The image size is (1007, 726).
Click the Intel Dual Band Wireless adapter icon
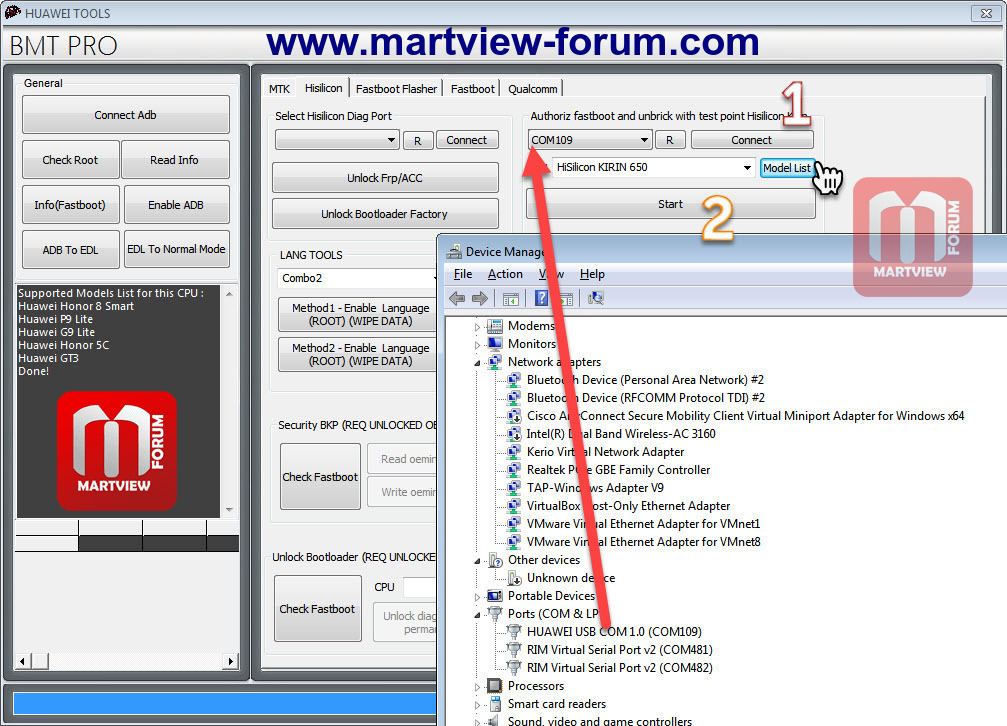(x=514, y=434)
